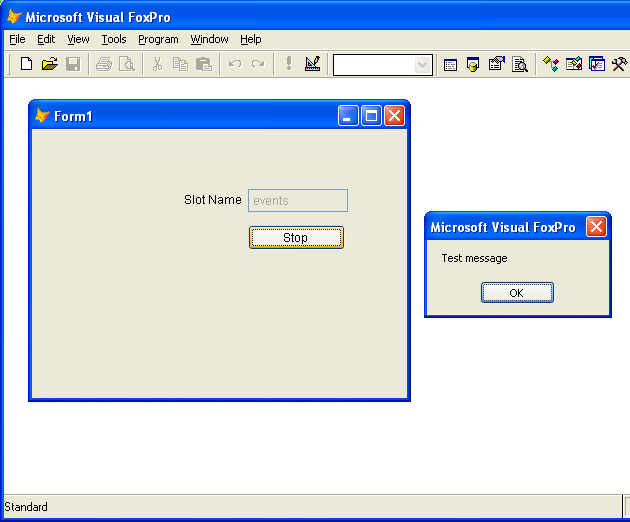Click the Open folder toolbar icon

coord(49,64)
